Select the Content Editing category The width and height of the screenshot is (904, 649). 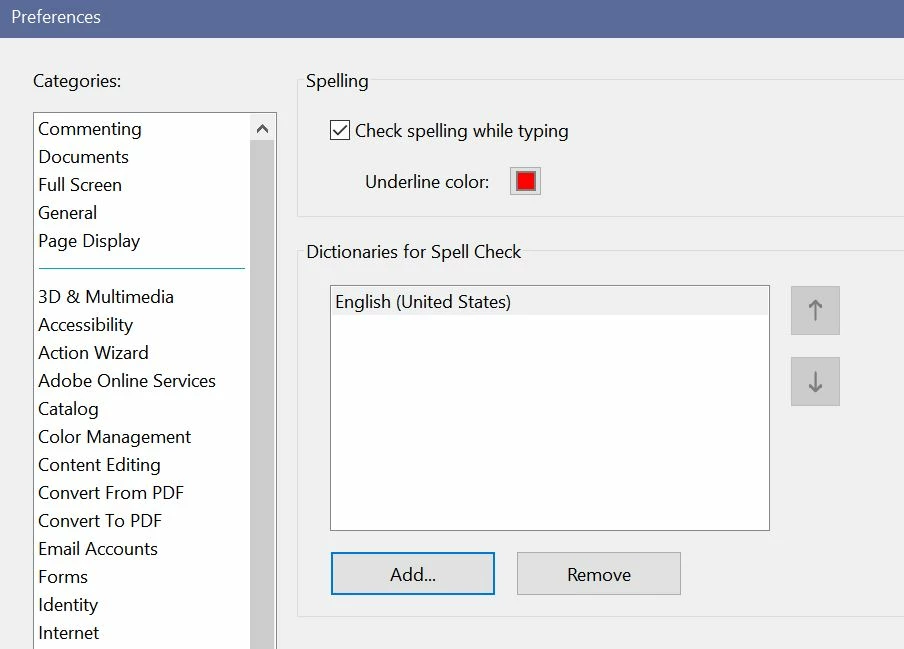pyautogui.click(x=100, y=465)
